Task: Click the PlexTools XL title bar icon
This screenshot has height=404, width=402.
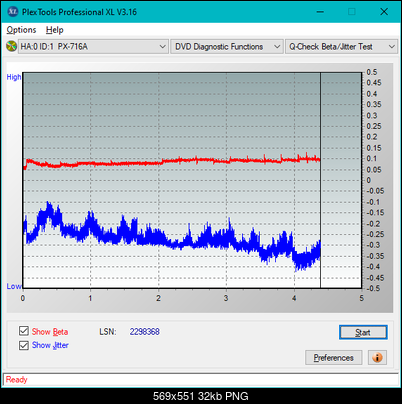Action: tap(13, 12)
